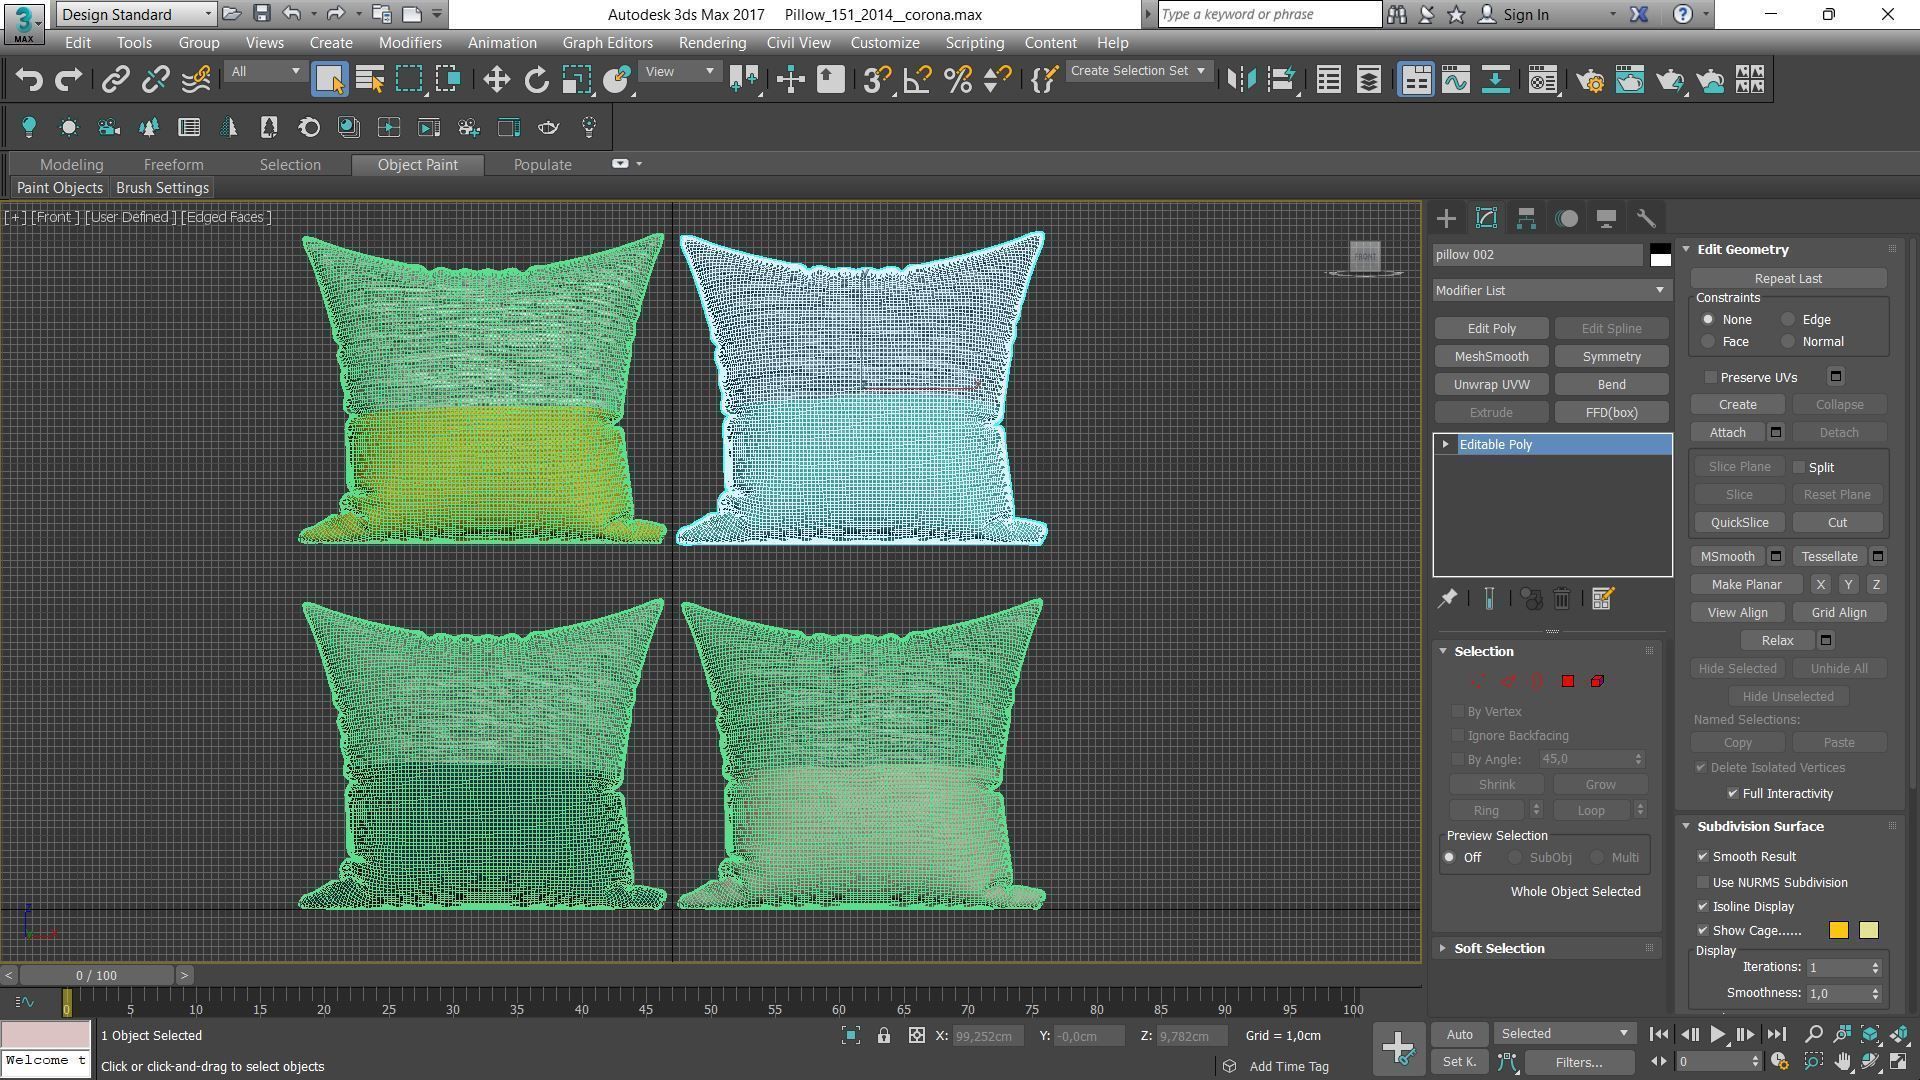Toggle the Isoline Display checkbox
This screenshot has width=1920, height=1080.
1703,906
